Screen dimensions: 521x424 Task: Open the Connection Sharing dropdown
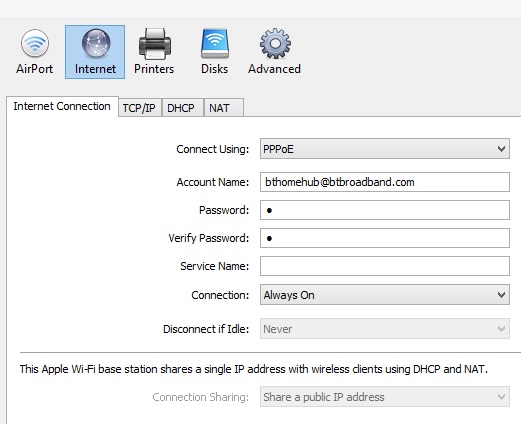(x=385, y=397)
